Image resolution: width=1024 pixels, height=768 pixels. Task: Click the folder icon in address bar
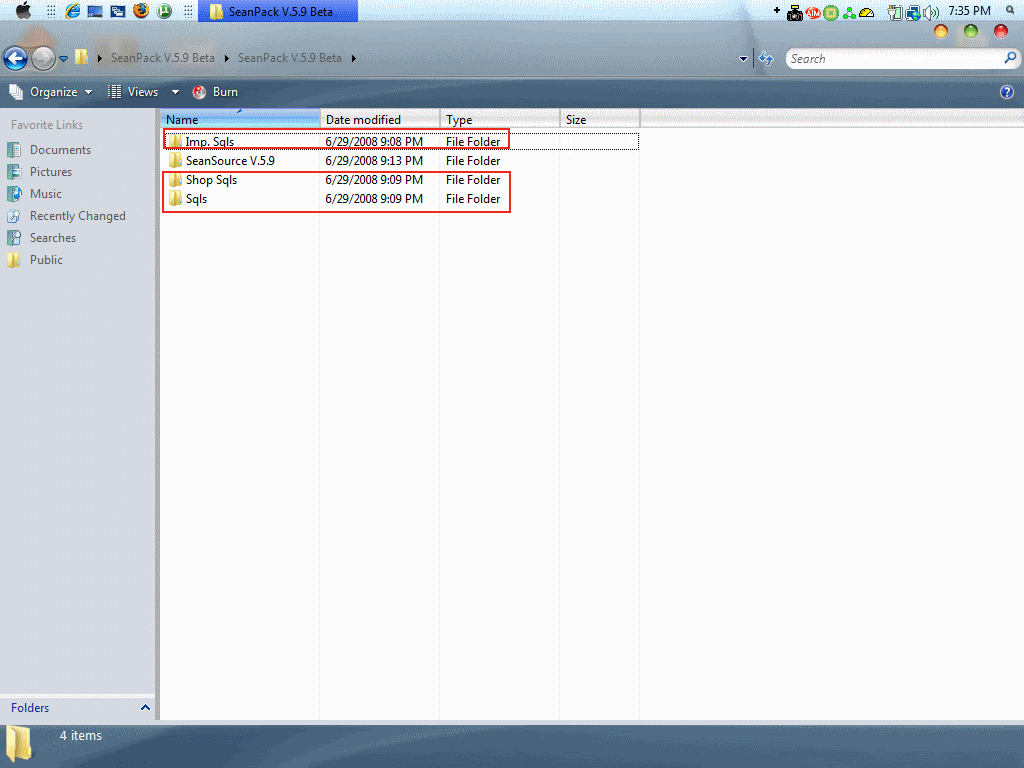click(x=82, y=57)
